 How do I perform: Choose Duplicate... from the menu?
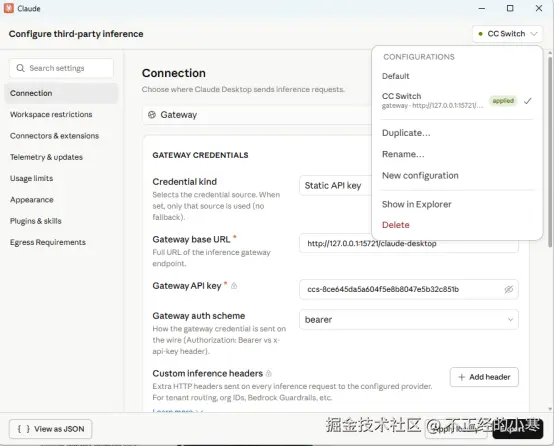tap(406, 133)
